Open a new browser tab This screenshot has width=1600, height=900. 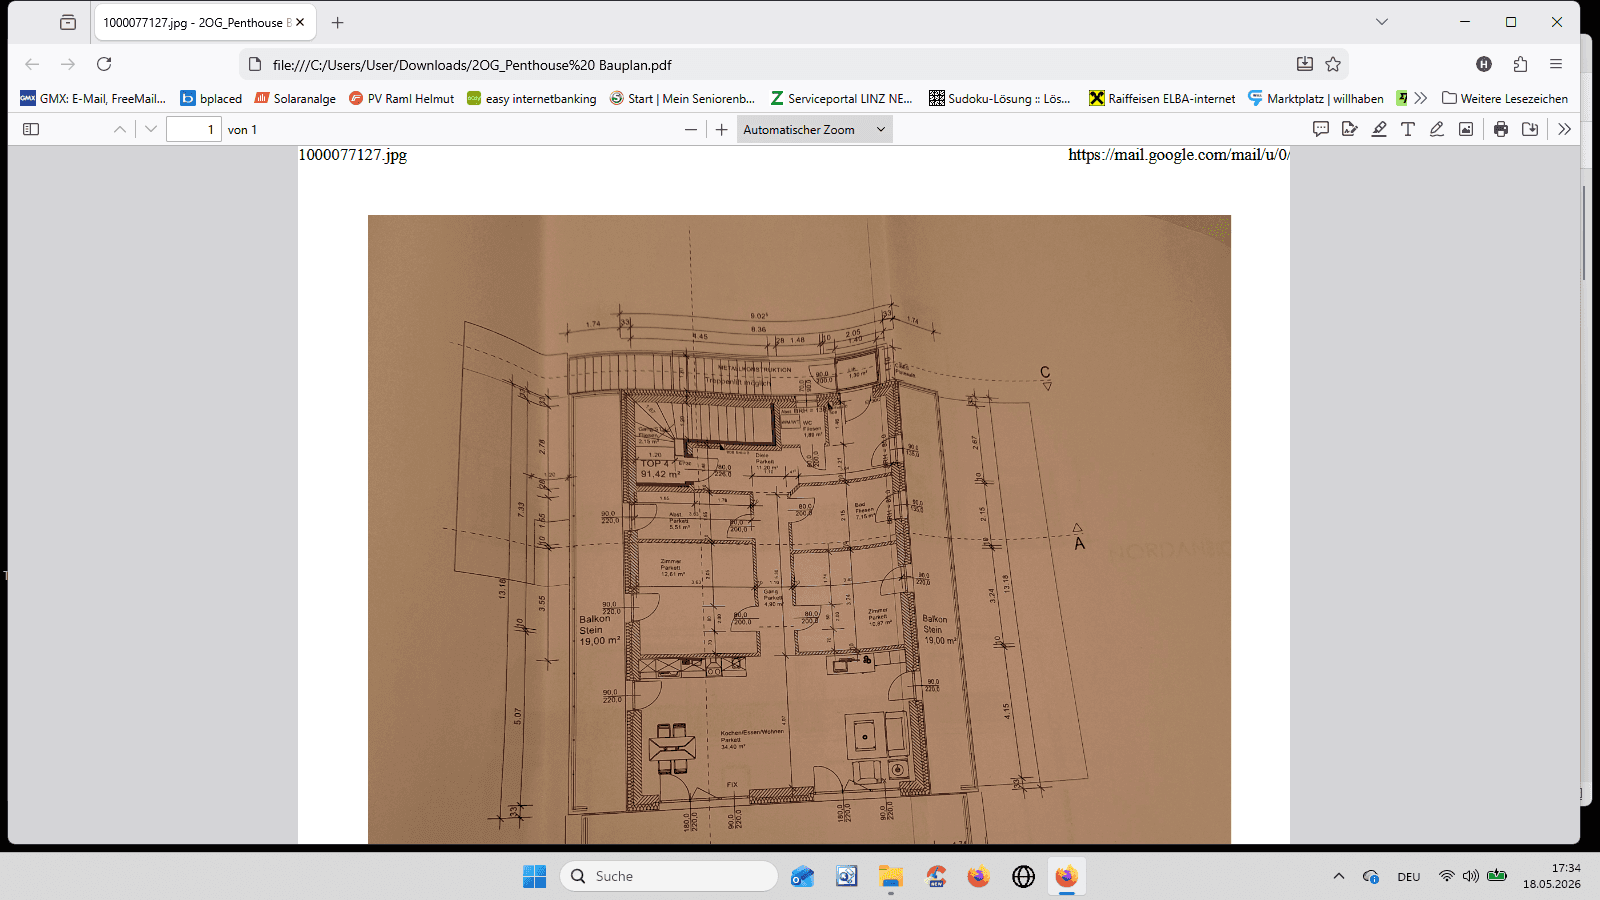(x=338, y=22)
